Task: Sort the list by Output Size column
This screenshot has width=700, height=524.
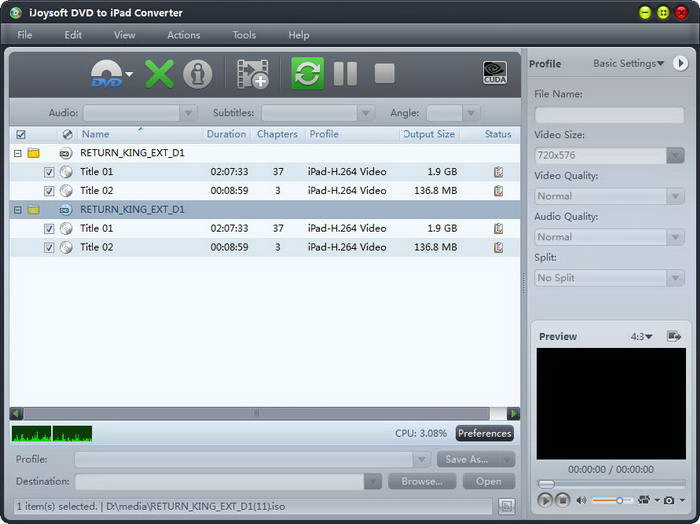Action: tap(429, 134)
